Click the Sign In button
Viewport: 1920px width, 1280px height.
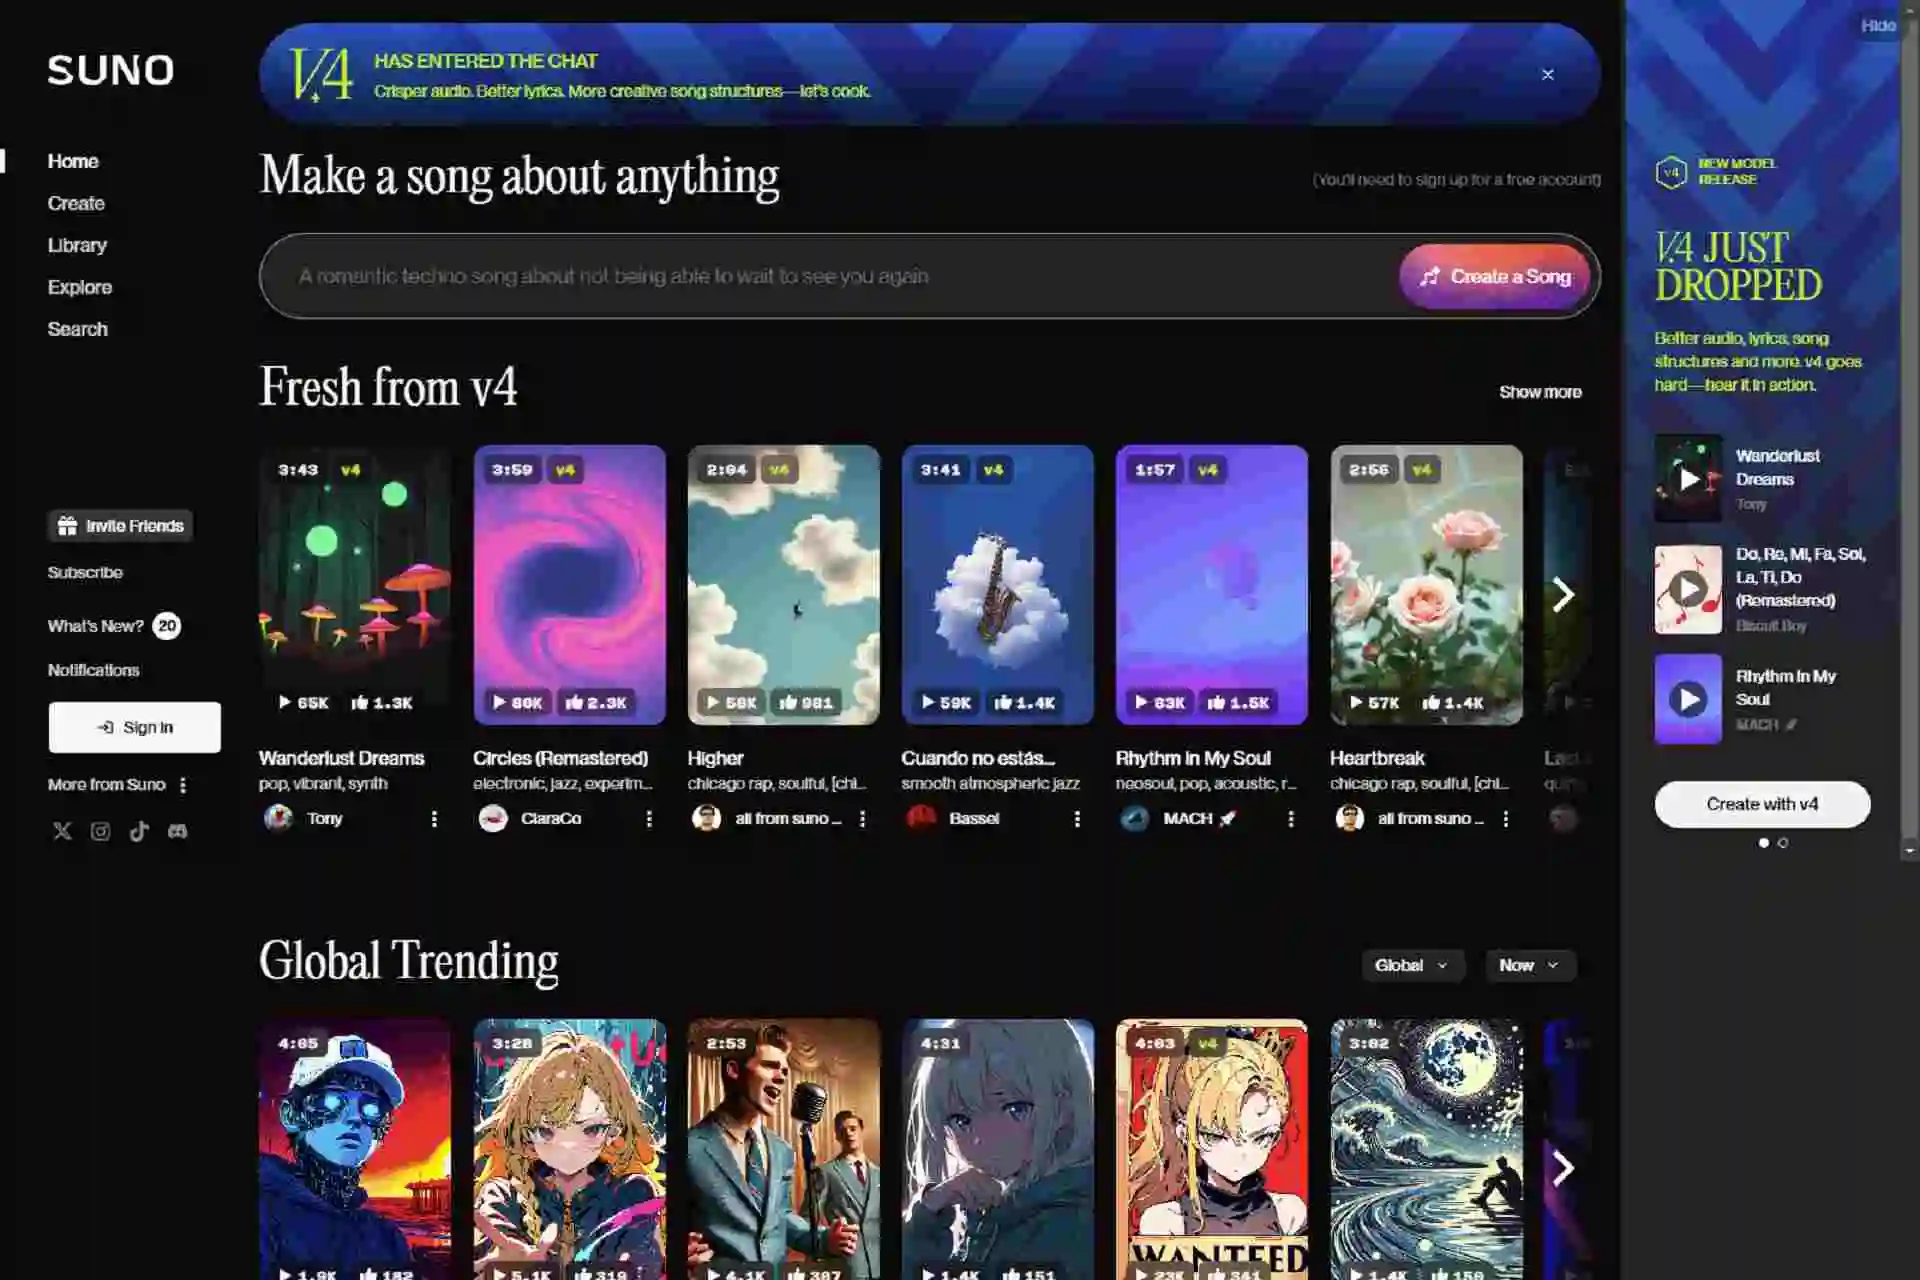135,727
